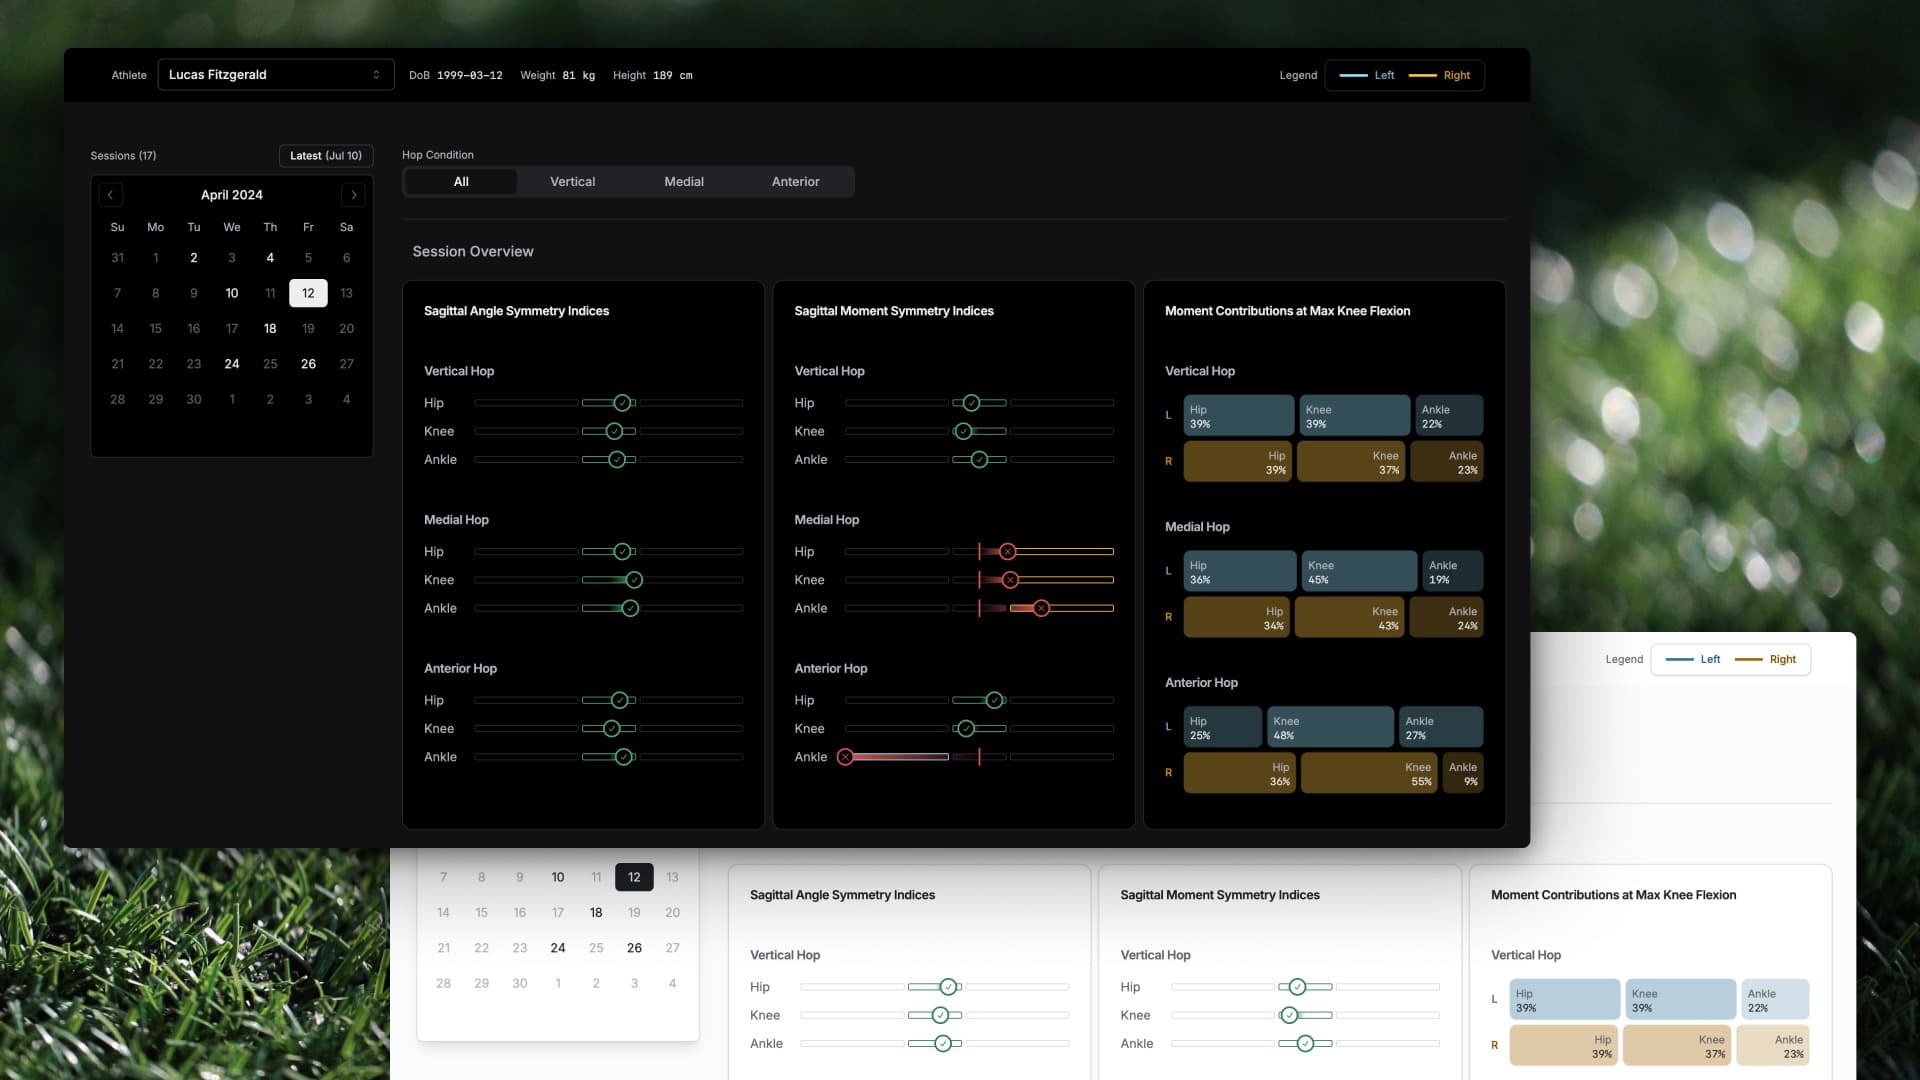Click the Medial Hop Hip moment bar icon
The image size is (1920, 1080).
(x=1007, y=551)
